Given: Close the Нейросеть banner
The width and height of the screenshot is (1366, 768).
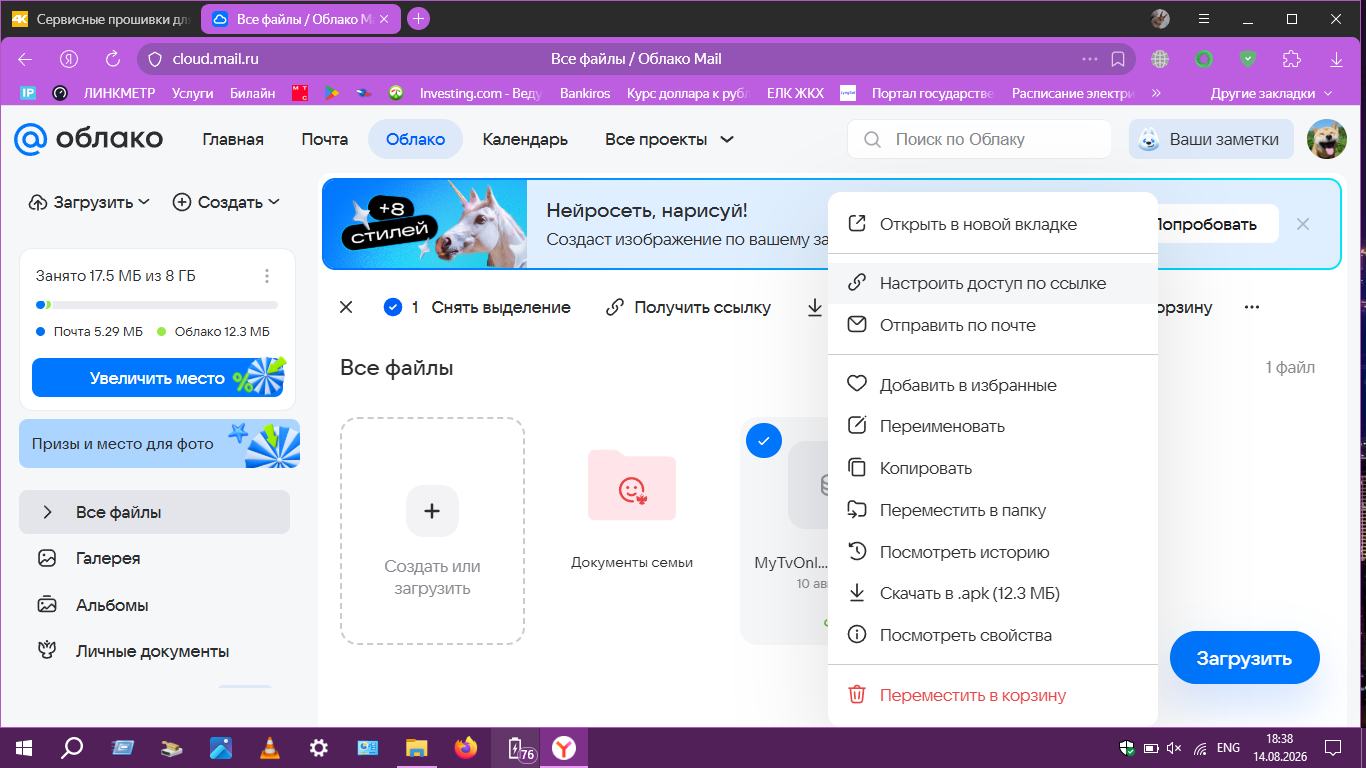Looking at the screenshot, I should pyautogui.click(x=1303, y=224).
